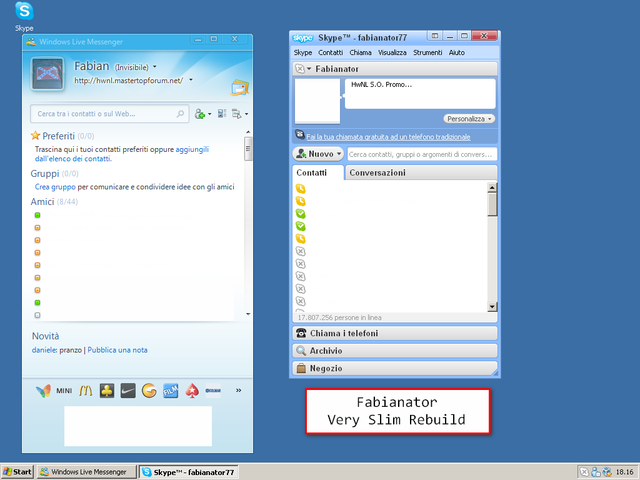Open the Negozio panel
This screenshot has height=480, width=640.
click(395, 368)
